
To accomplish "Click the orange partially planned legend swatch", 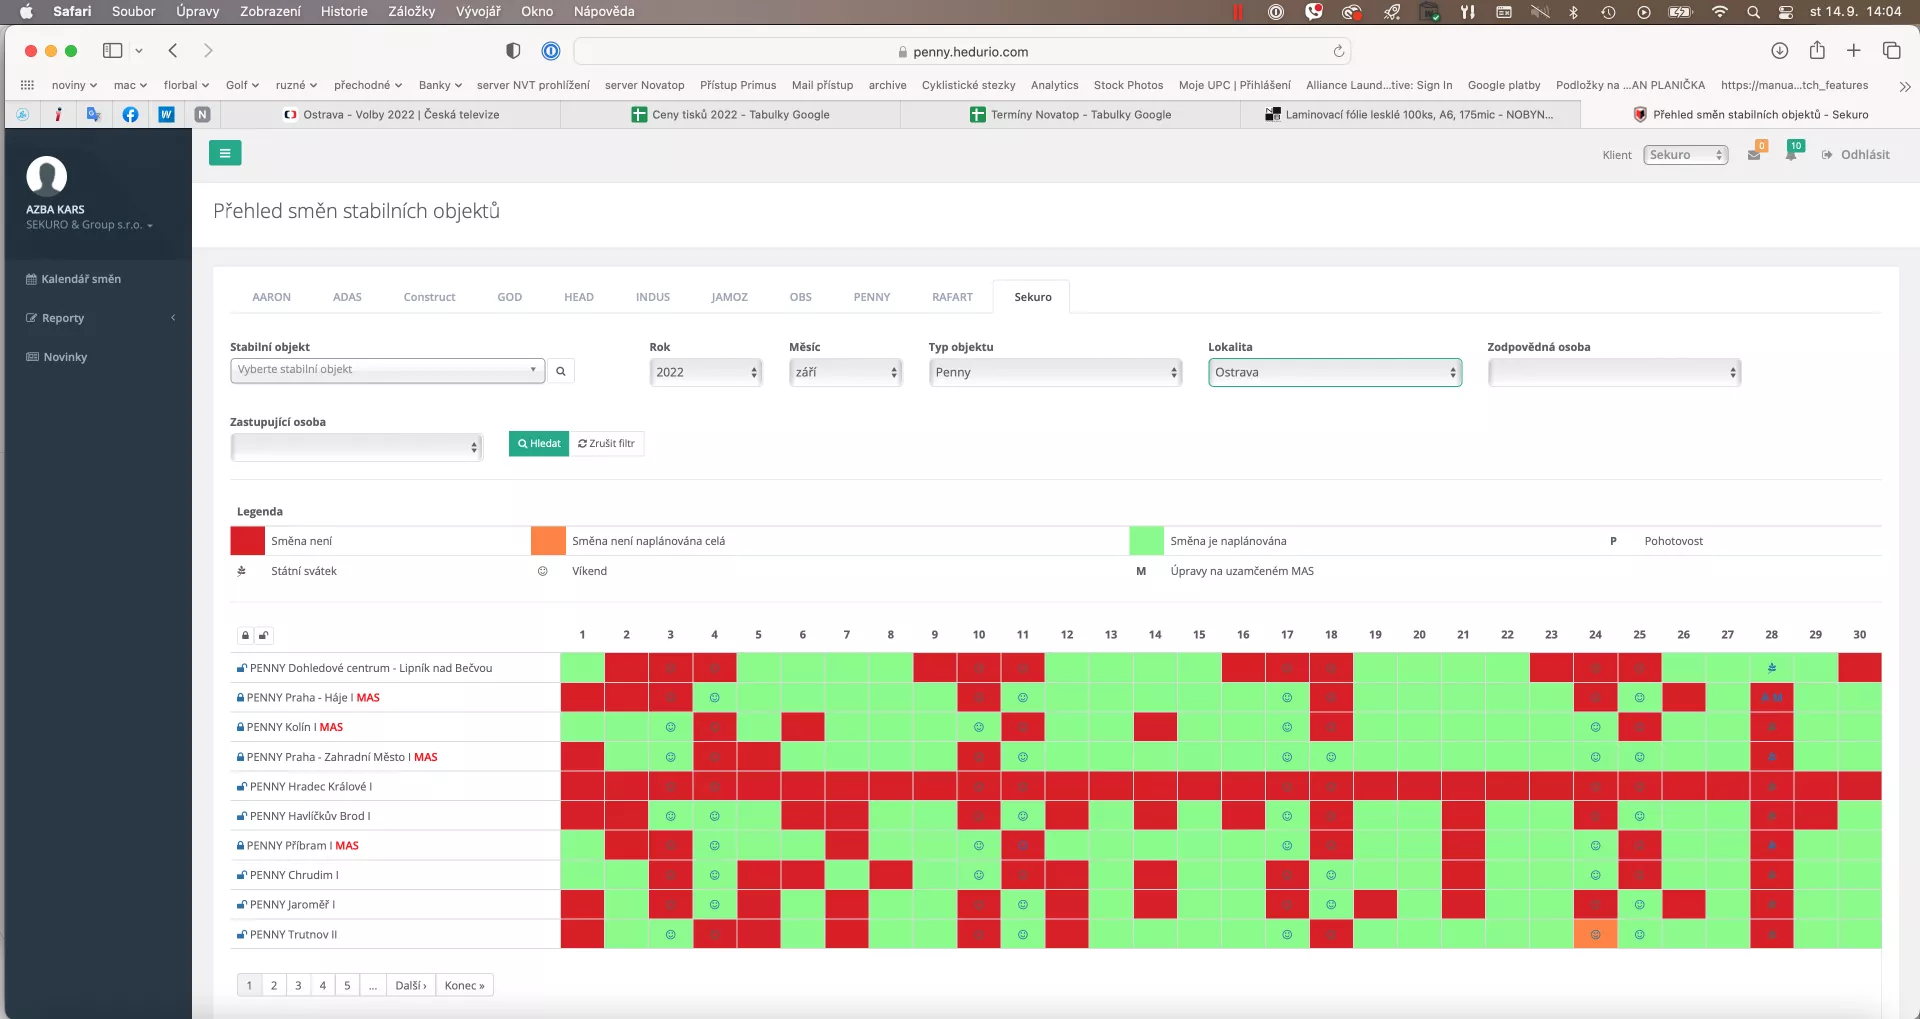I will (548, 541).
